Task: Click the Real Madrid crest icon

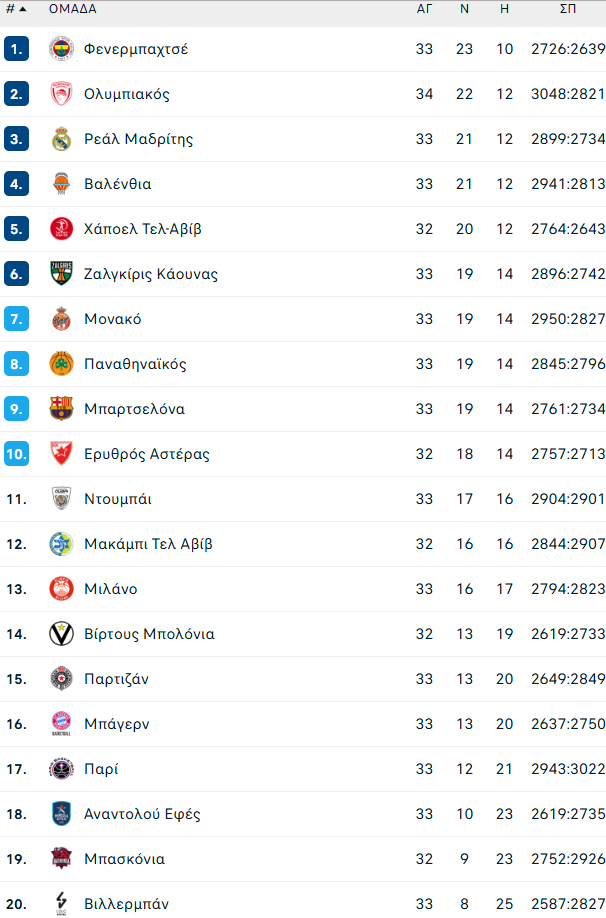Action: (x=61, y=139)
